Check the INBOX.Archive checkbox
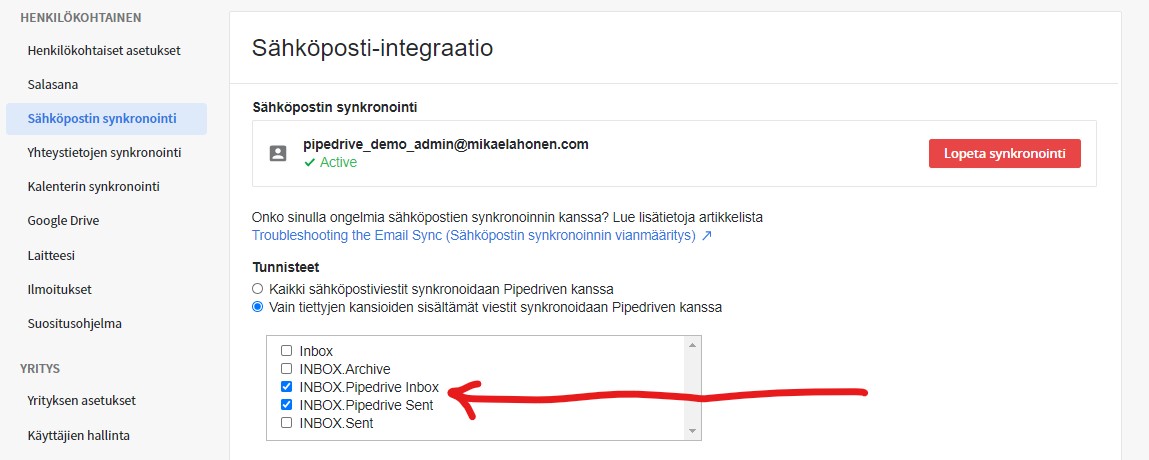The height and width of the screenshot is (460, 1149). point(287,368)
